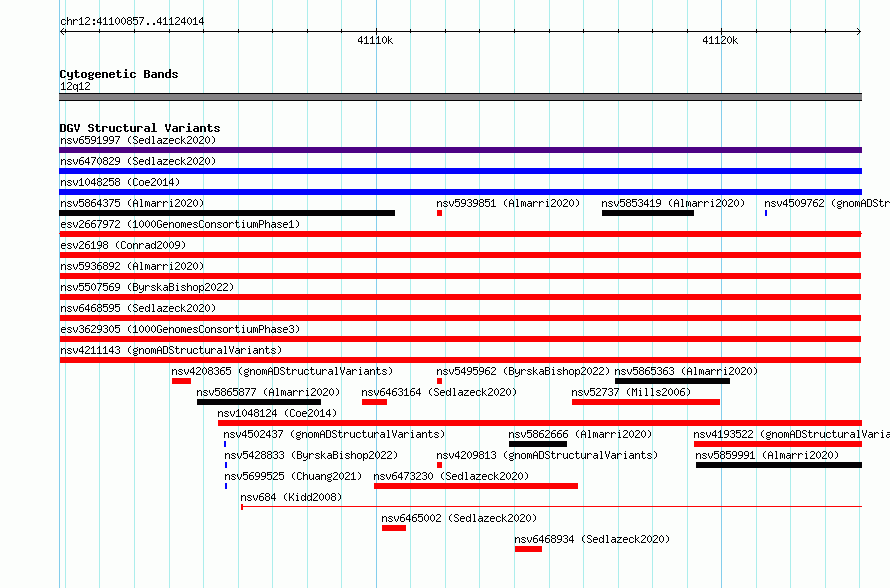Screen dimensions: 890x588
Task: Select the short red nsv6468934 bar
Action: 528,549
